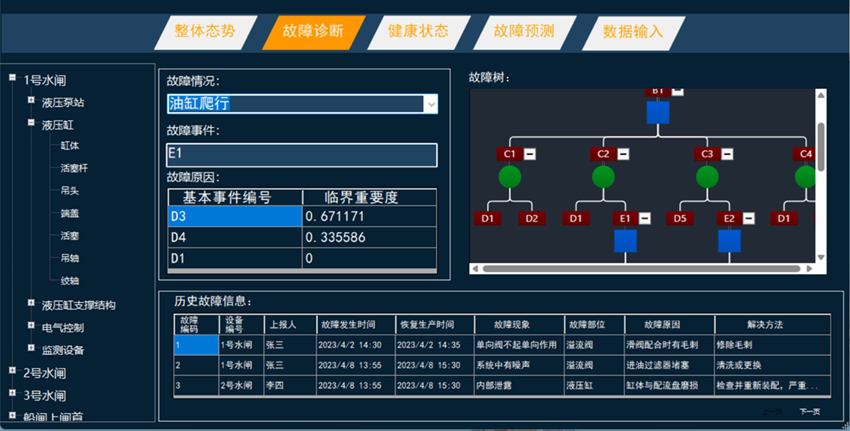Select 活塞杆 in the equipment tree
Image resolution: width=850 pixels, height=431 pixels.
click(x=75, y=169)
